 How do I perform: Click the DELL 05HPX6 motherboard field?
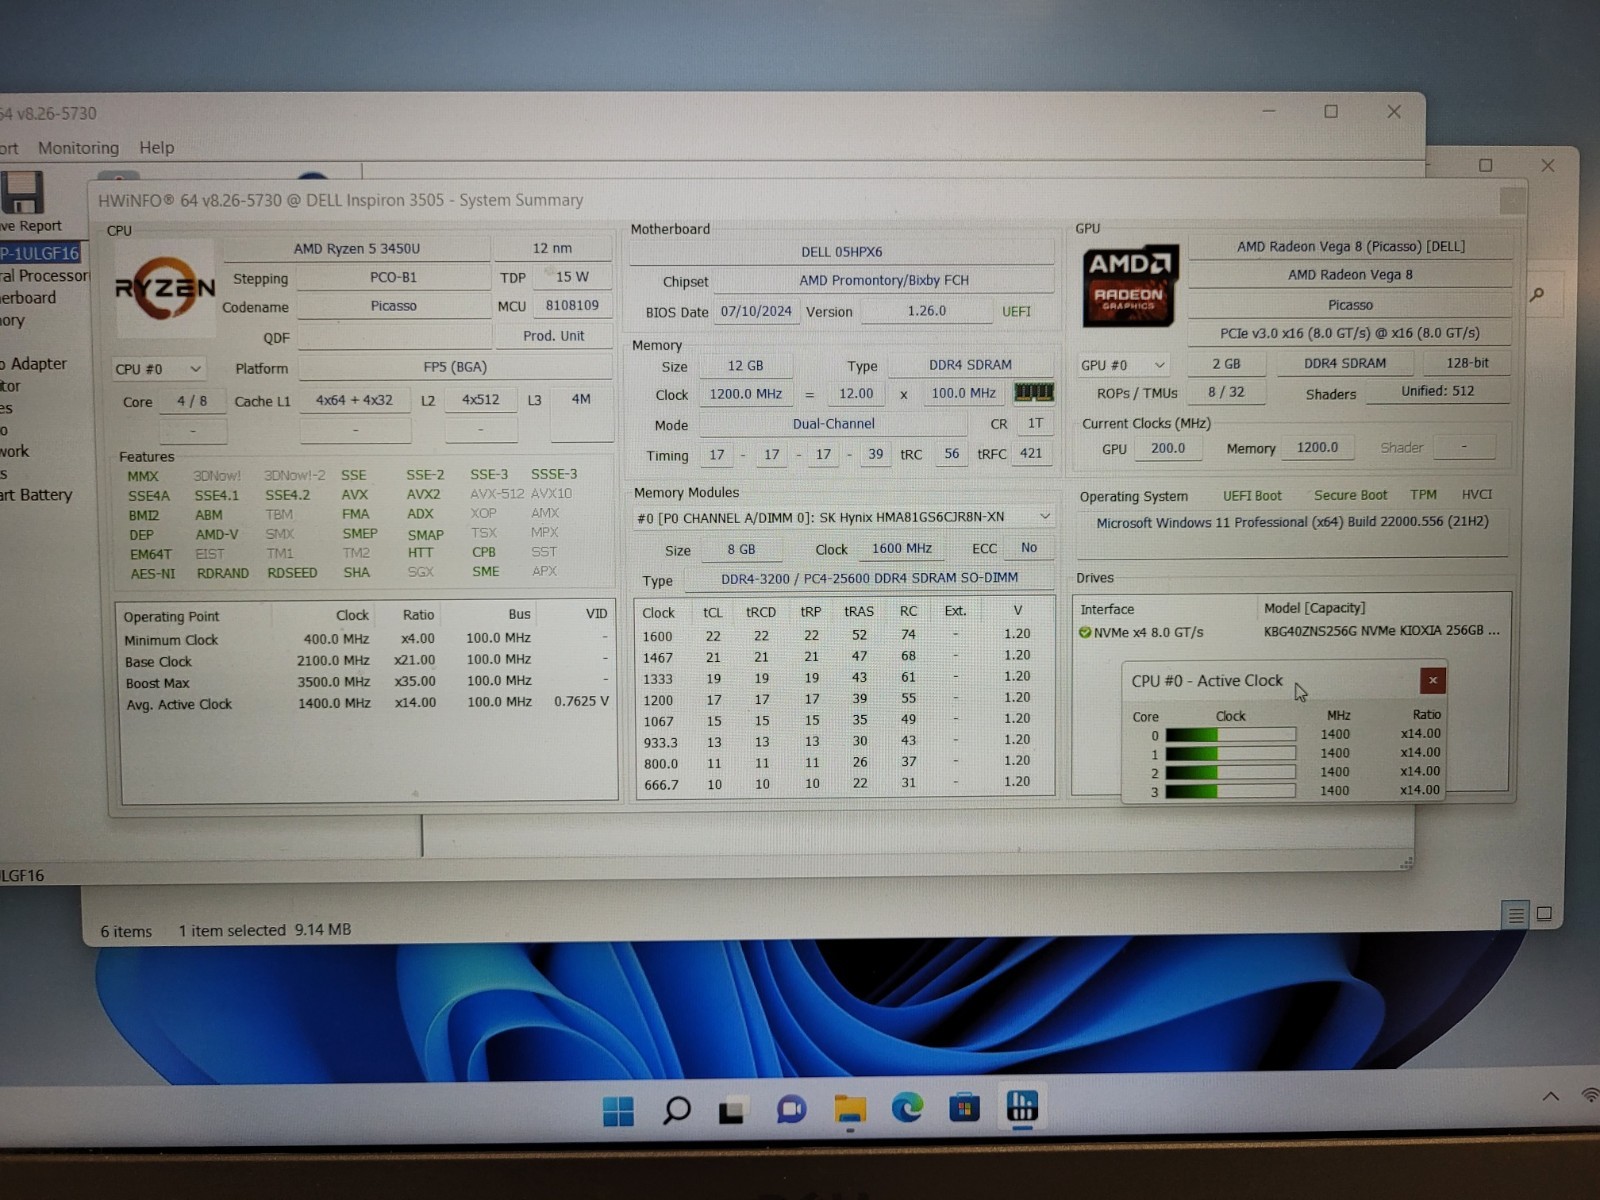(842, 252)
